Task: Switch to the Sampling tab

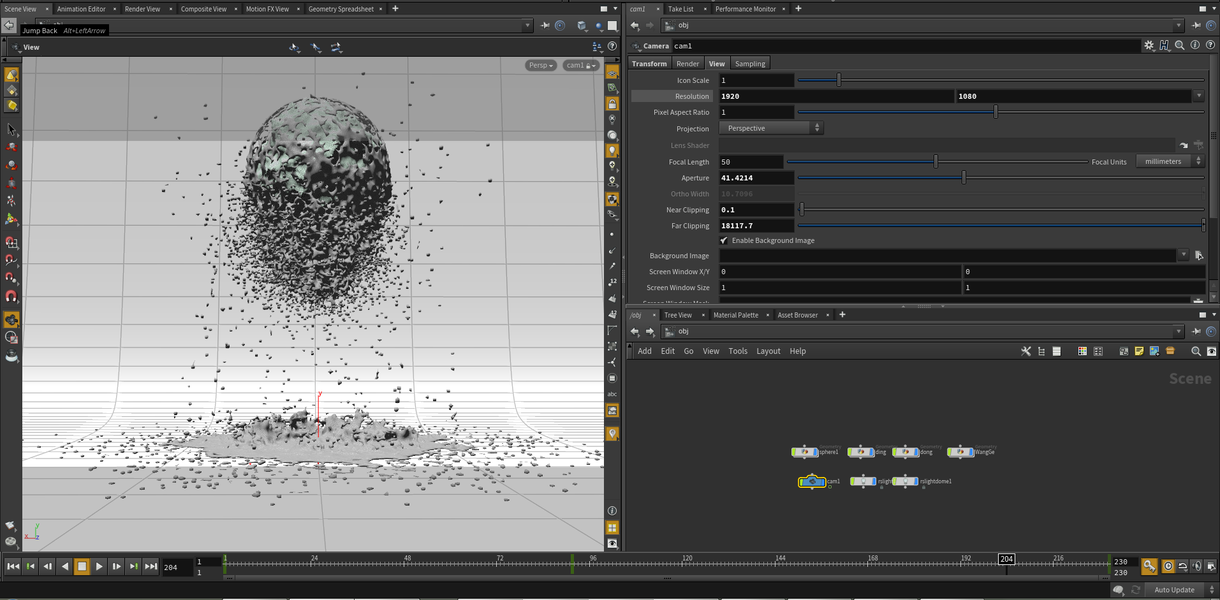Action: (x=750, y=63)
